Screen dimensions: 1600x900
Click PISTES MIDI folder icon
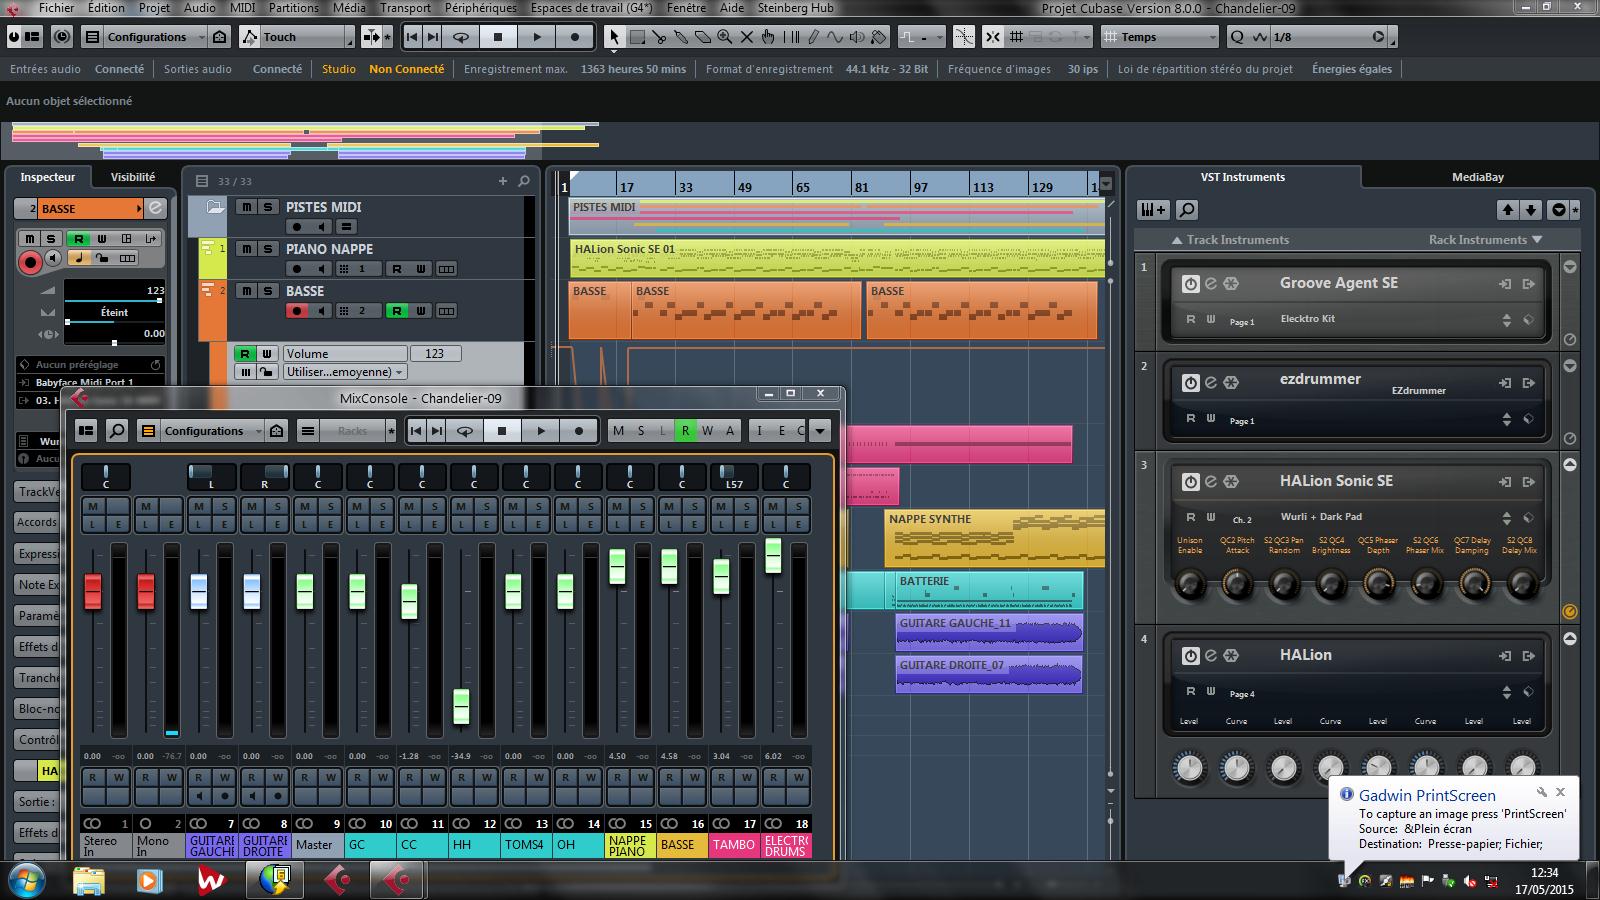pyautogui.click(x=214, y=208)
